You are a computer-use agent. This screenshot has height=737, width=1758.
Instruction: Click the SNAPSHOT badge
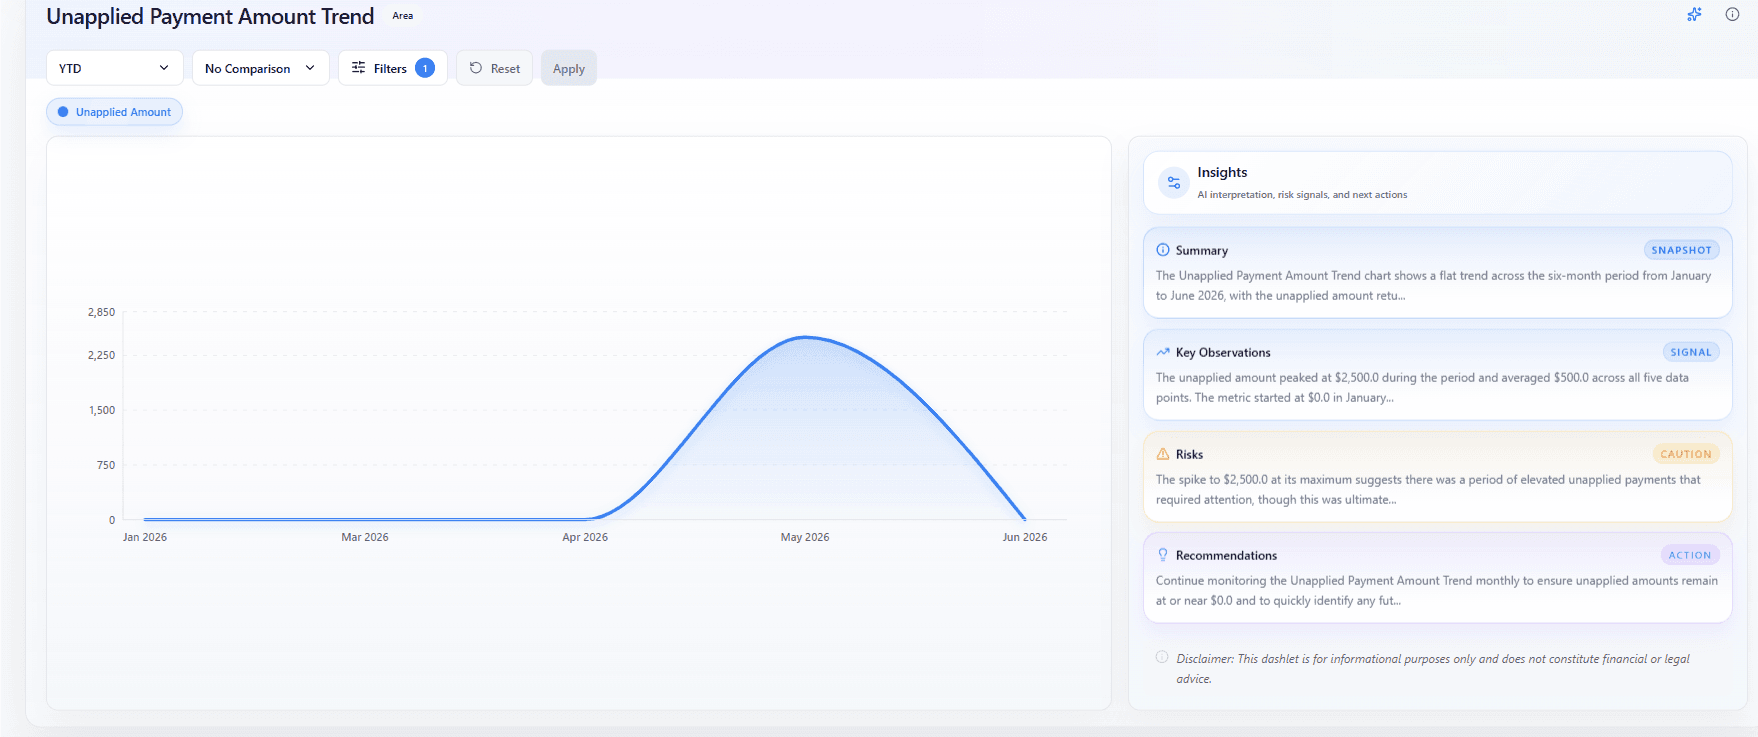[1681, 250]
